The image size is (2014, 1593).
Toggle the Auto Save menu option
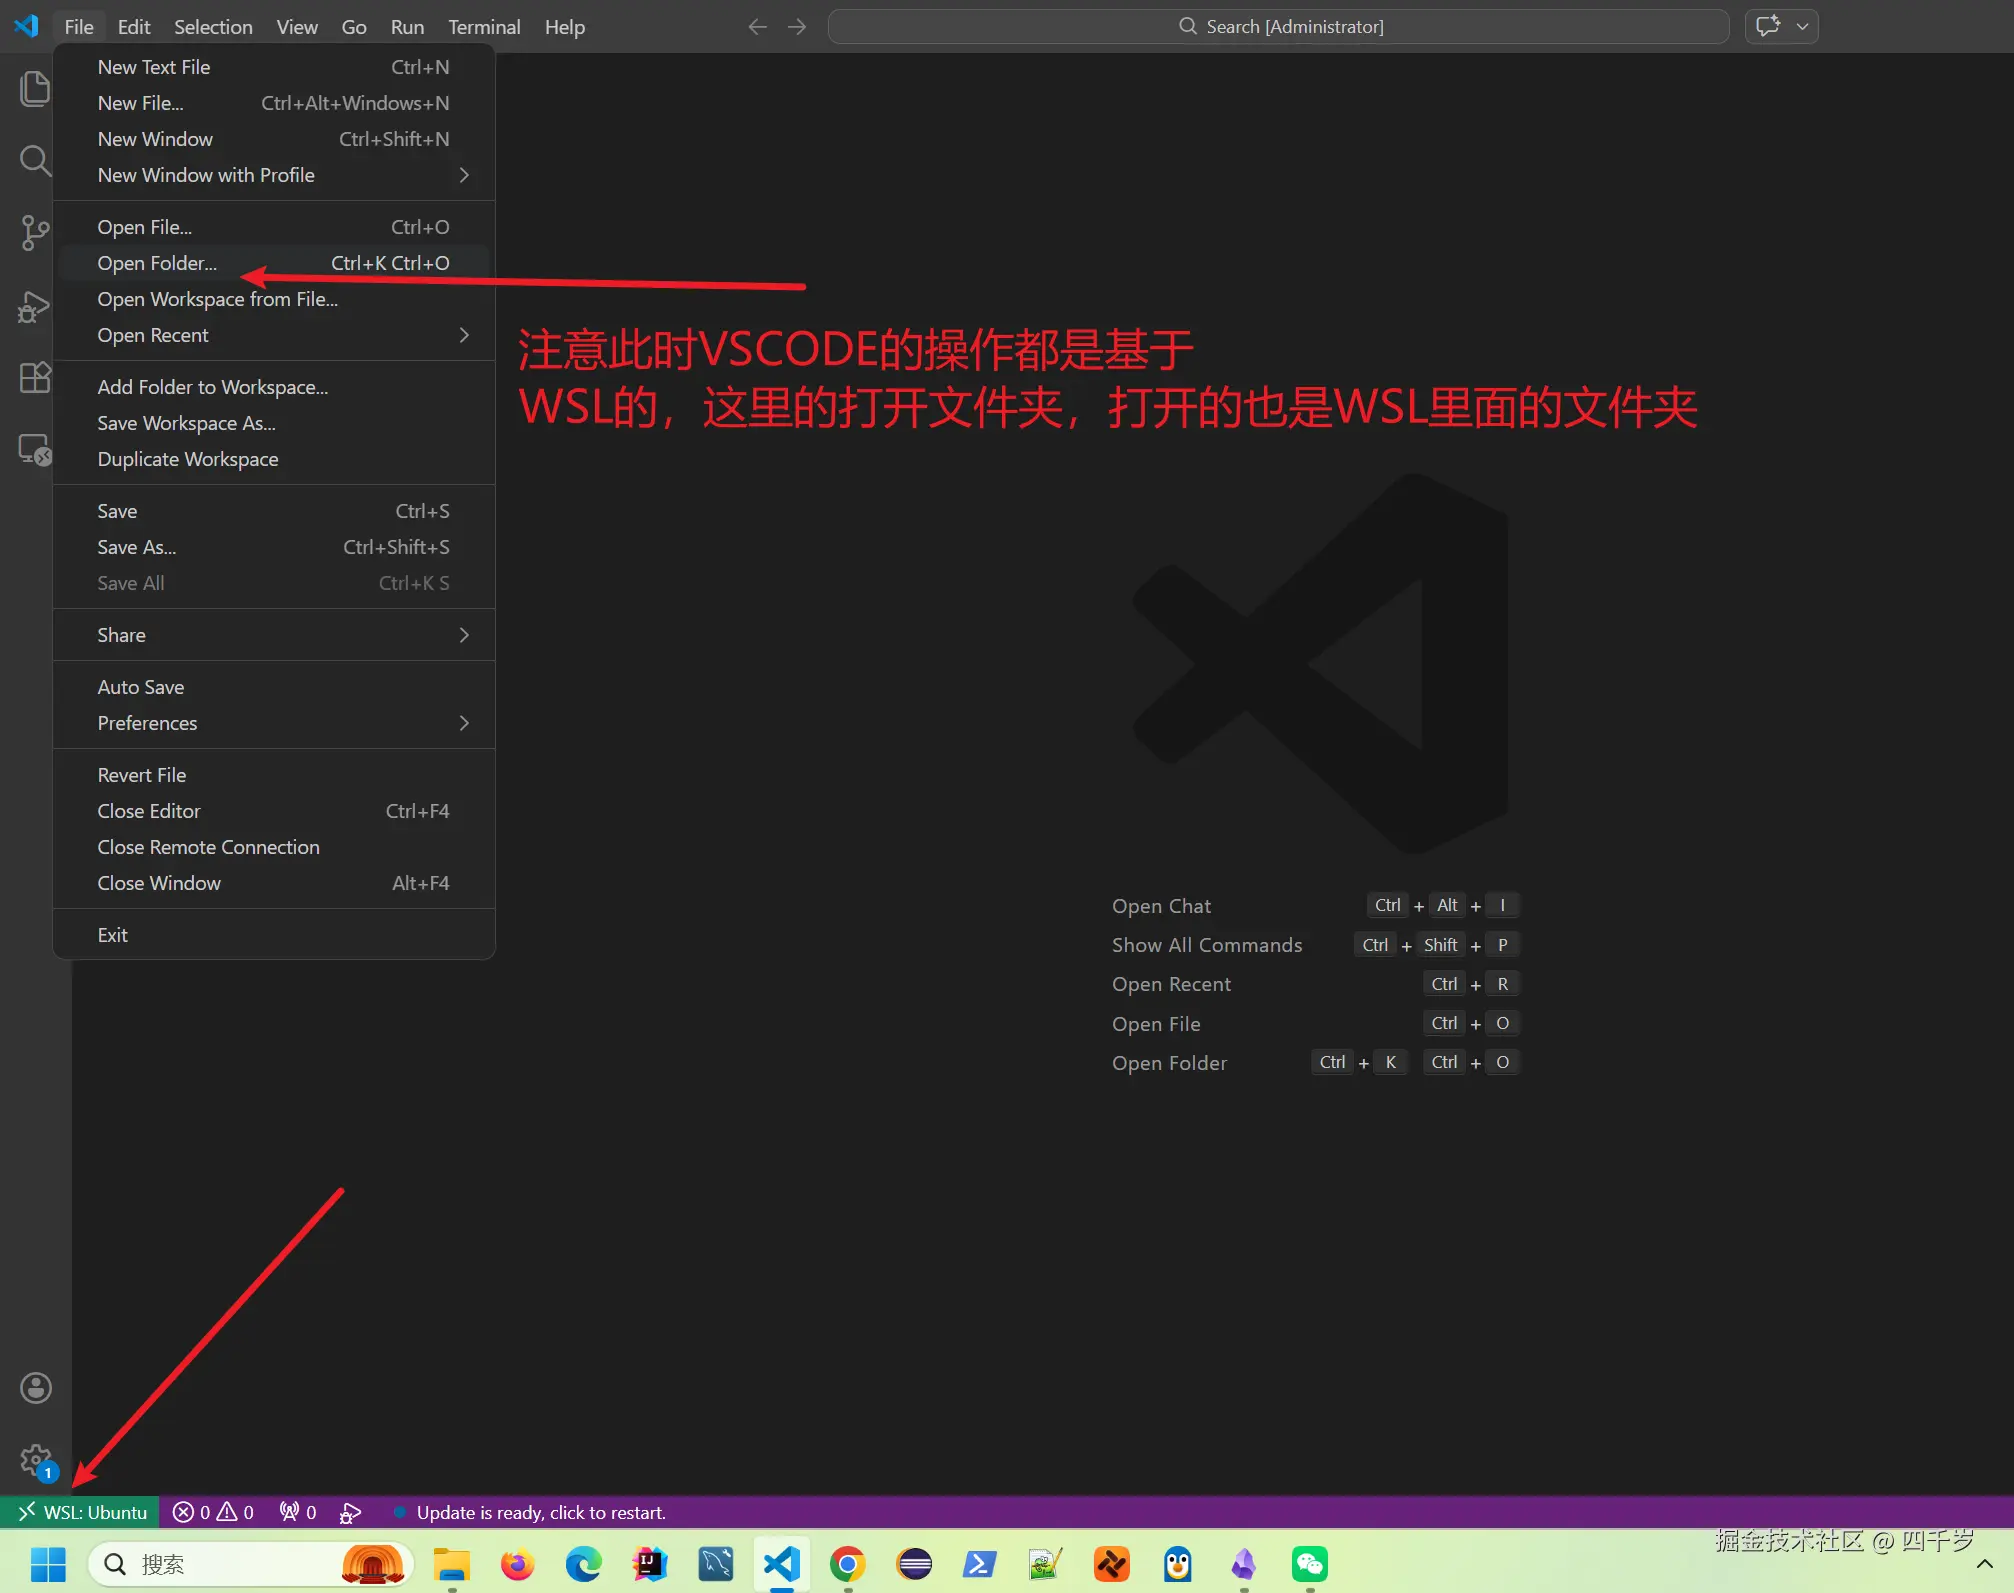point(141,687)
